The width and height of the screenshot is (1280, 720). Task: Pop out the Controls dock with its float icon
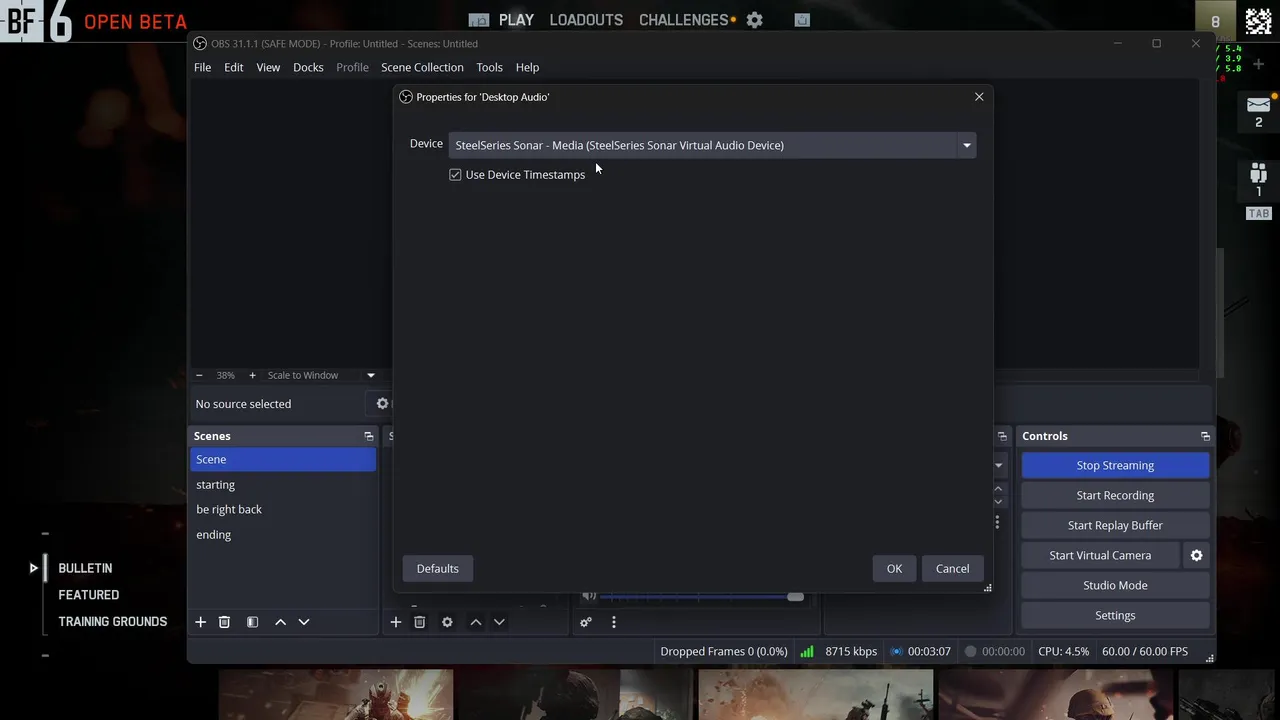coord(1205,436)
